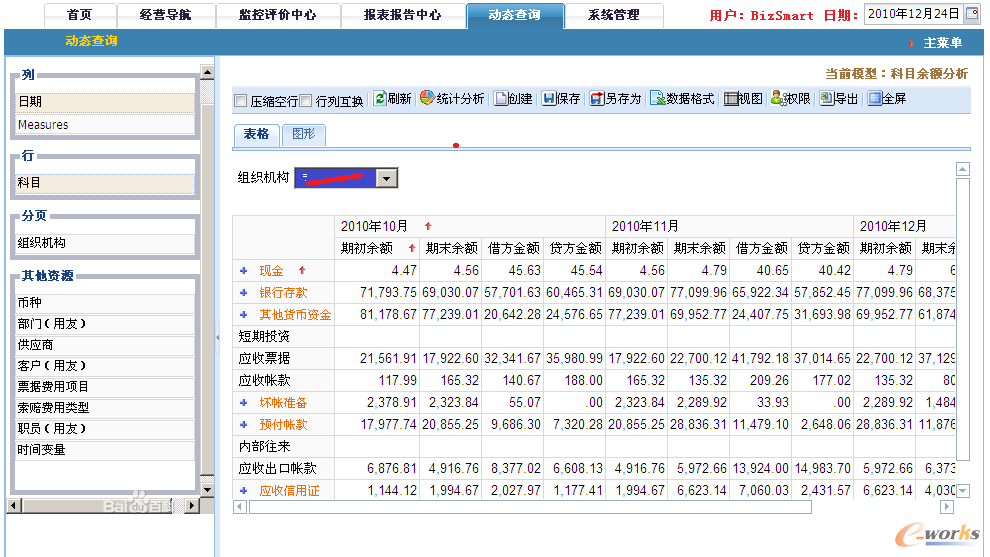Expand the 现金 row
This screenshot has width=990, height=557.
[x=243, y=270]
